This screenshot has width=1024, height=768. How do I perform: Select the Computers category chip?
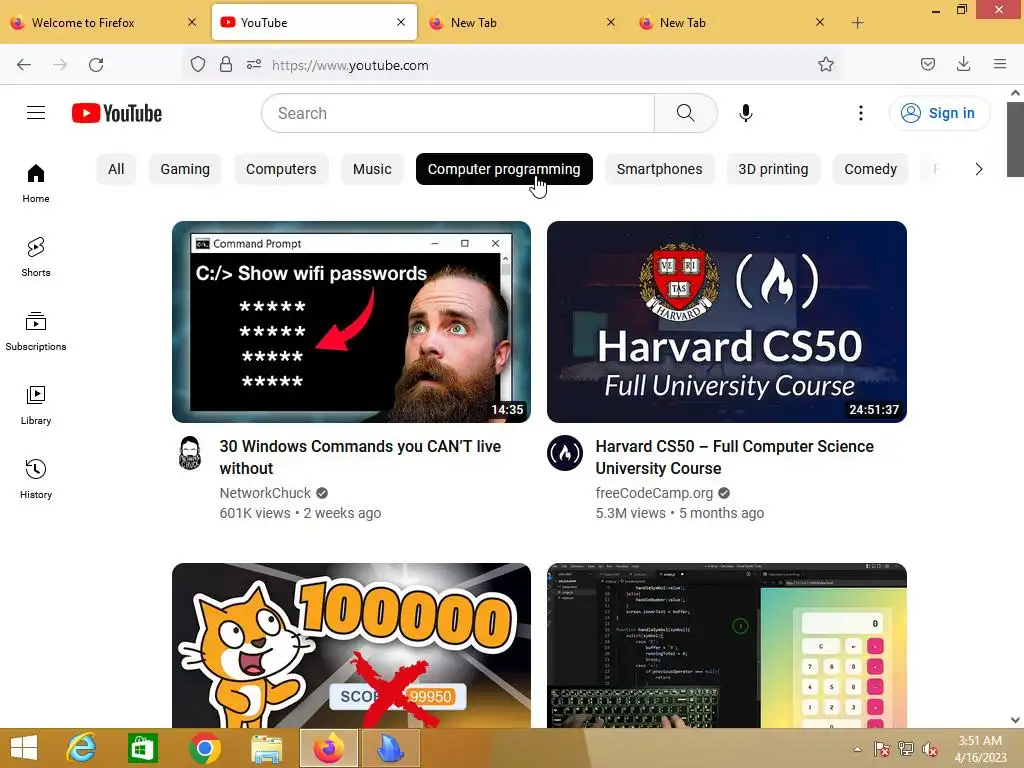coord(281,169)
